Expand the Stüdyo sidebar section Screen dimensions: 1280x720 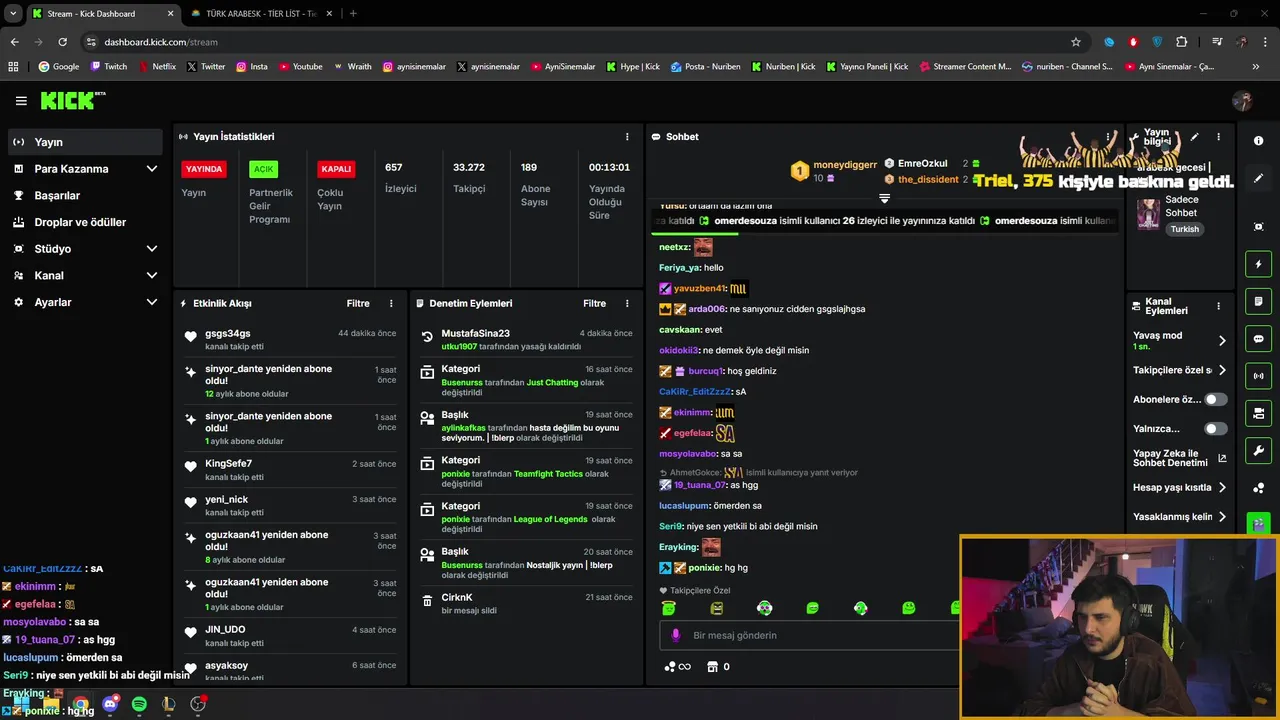click(152, 249)
